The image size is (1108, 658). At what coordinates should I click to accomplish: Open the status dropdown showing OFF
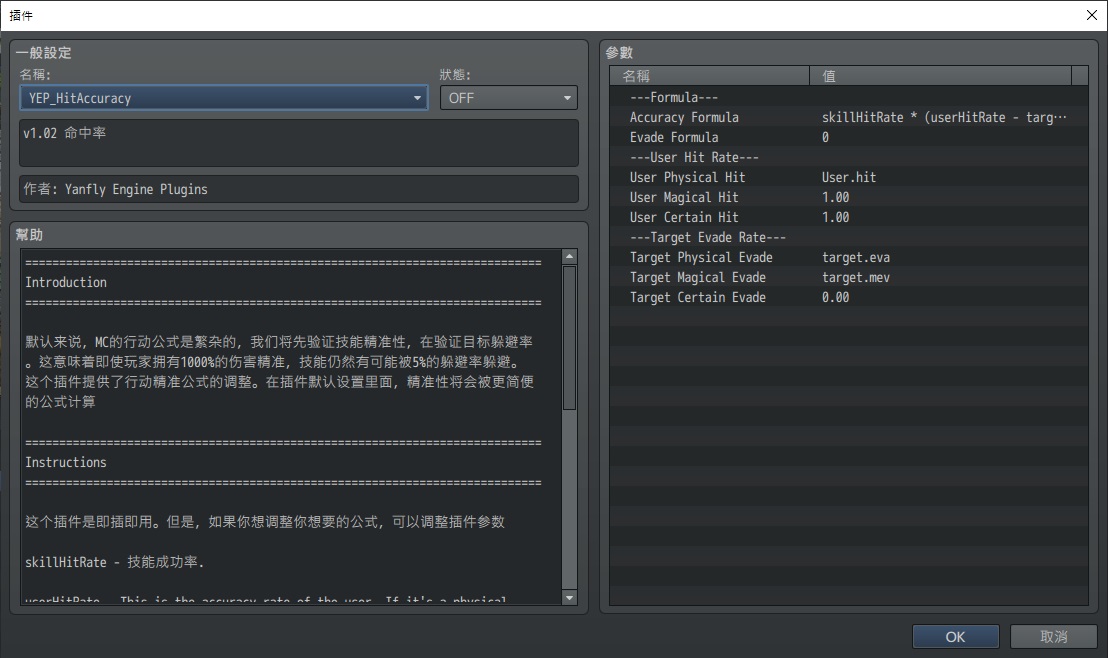pyautogui.click(x=508, y=98)
